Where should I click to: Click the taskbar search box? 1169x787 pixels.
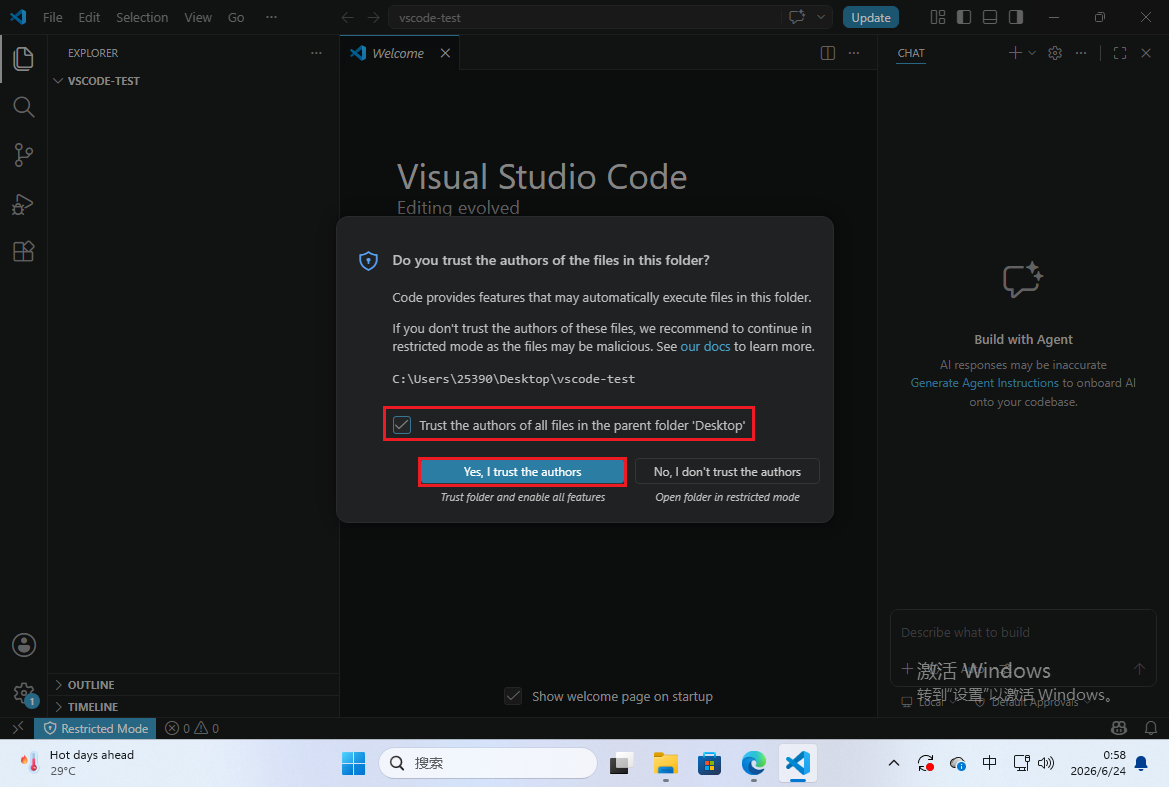(488, 763)
